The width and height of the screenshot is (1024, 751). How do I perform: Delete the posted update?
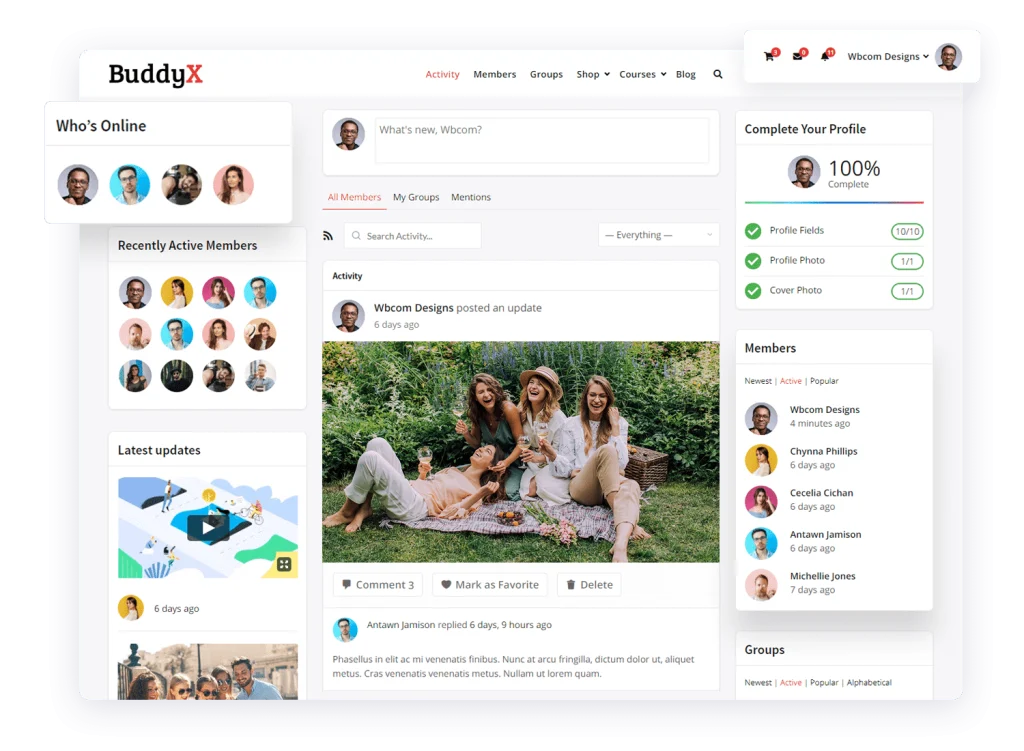pos(589,584)
